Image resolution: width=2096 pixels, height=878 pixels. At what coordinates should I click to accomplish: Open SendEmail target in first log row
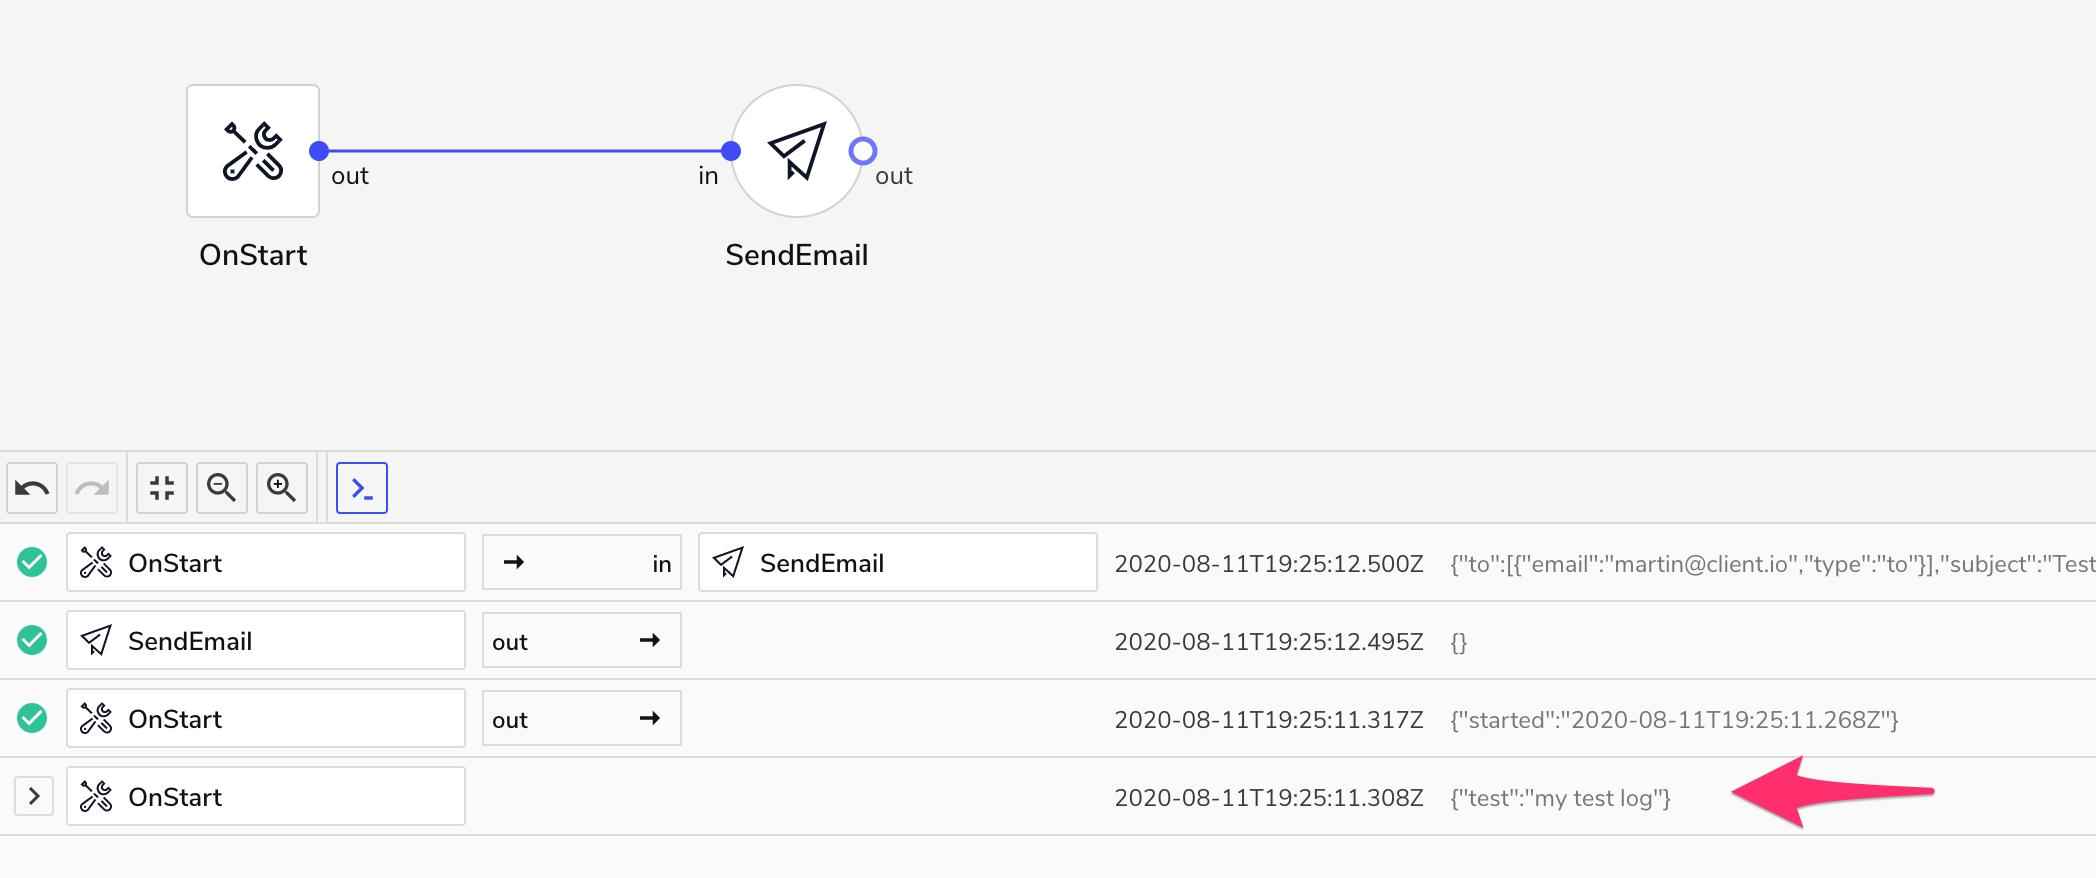click(x=897, y=562)
